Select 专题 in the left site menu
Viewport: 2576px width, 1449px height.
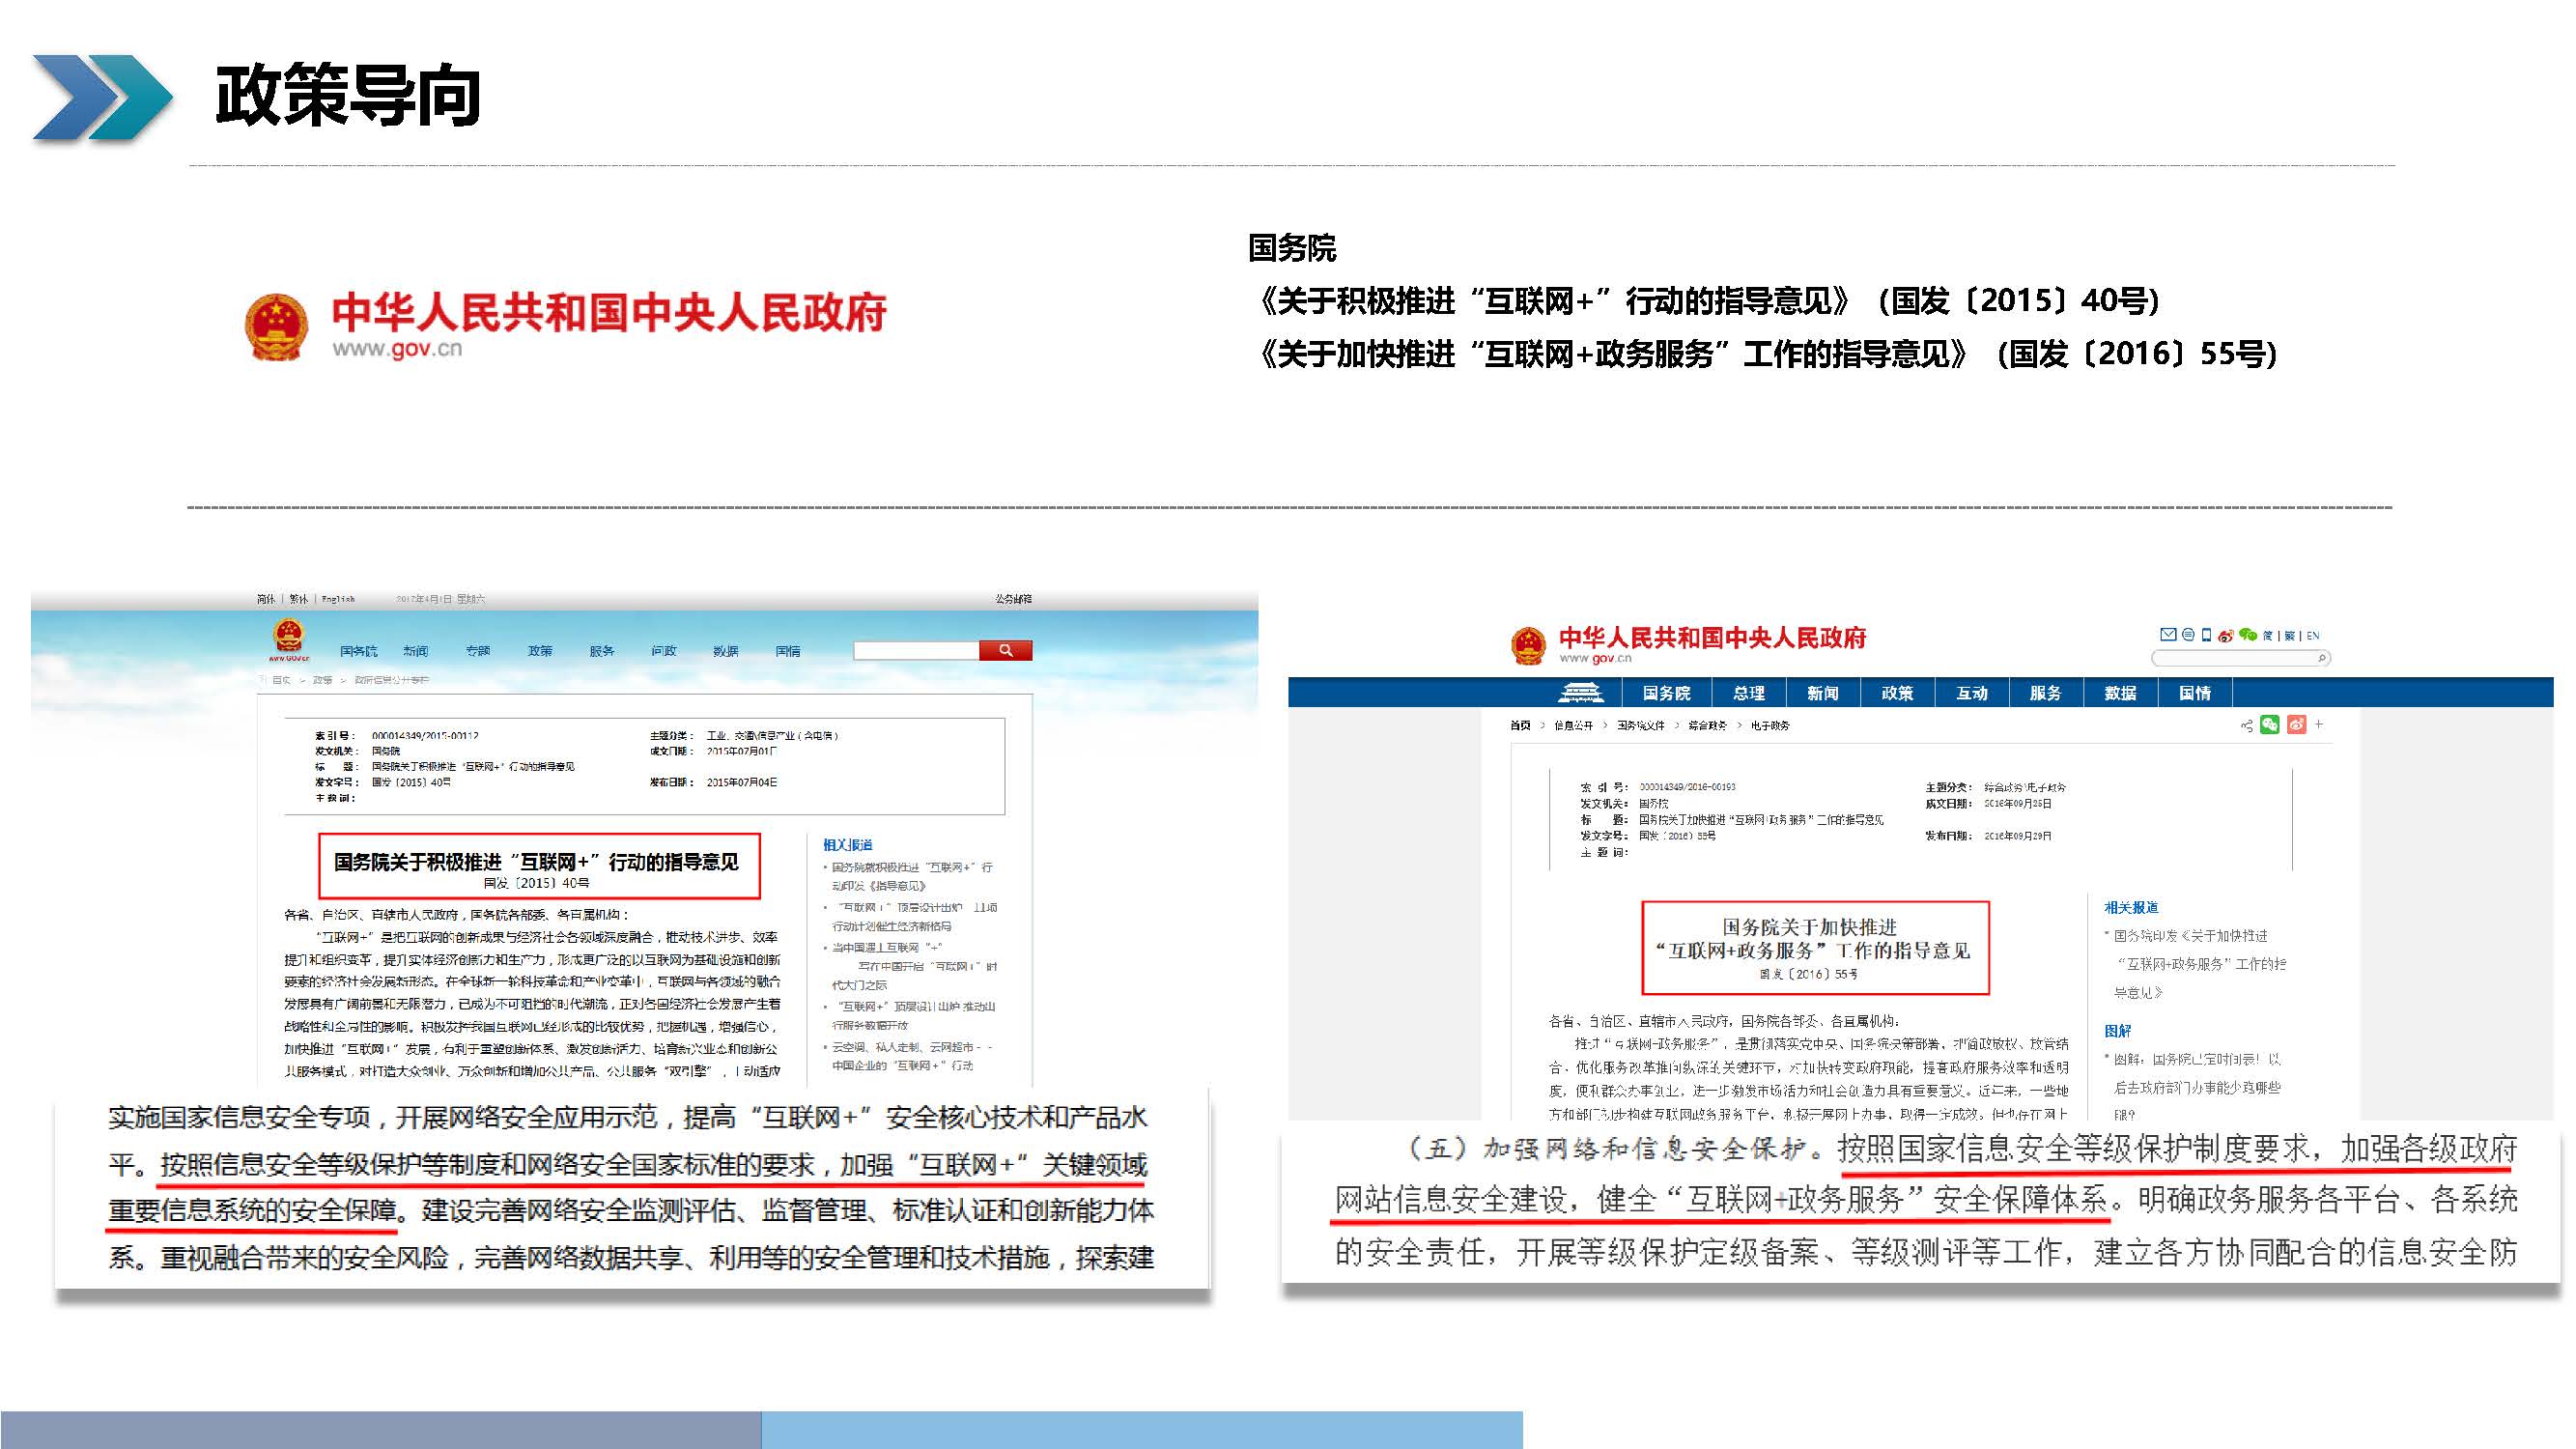point(478,651)
